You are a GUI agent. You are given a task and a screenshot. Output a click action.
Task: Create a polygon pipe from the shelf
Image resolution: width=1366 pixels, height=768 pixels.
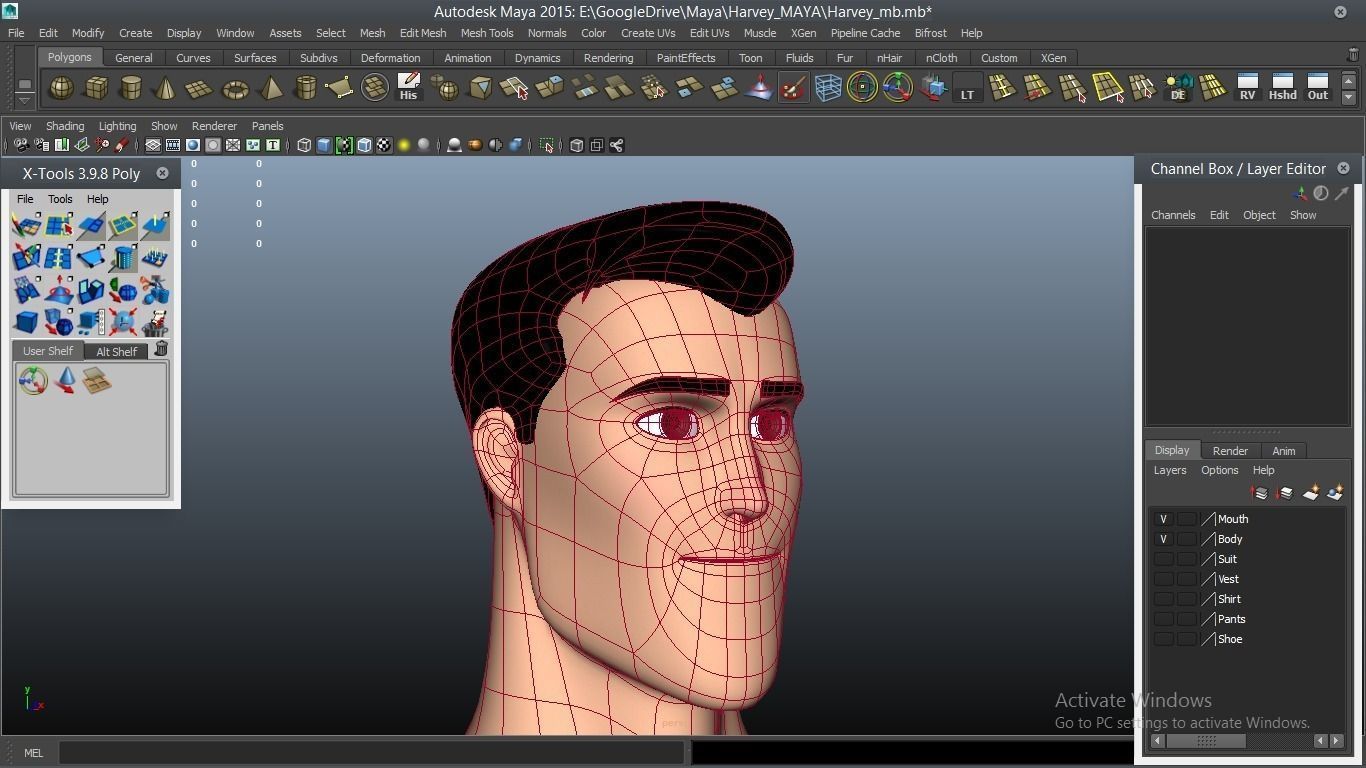coord(305,88)
